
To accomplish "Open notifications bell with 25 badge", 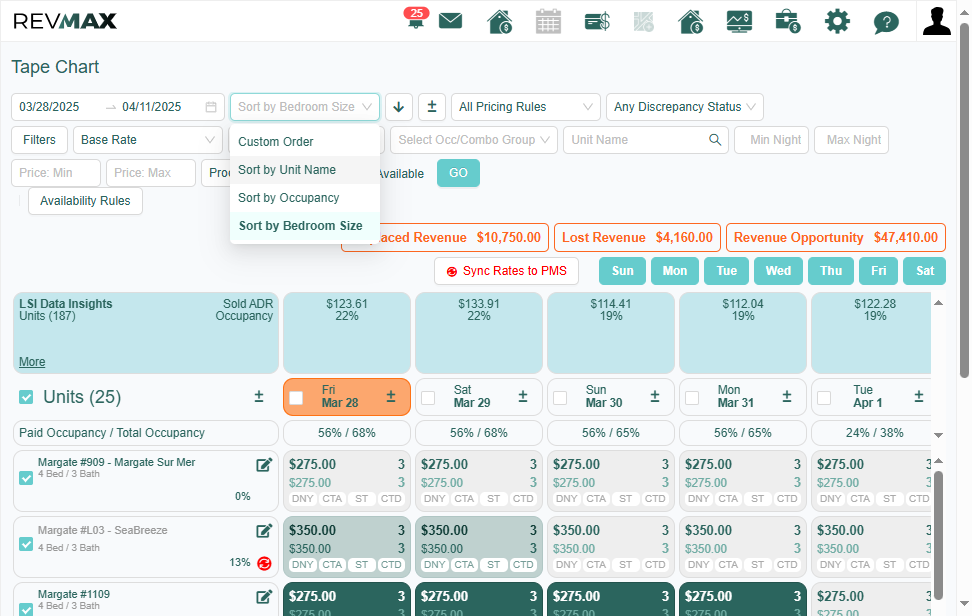I will (416, 20).
